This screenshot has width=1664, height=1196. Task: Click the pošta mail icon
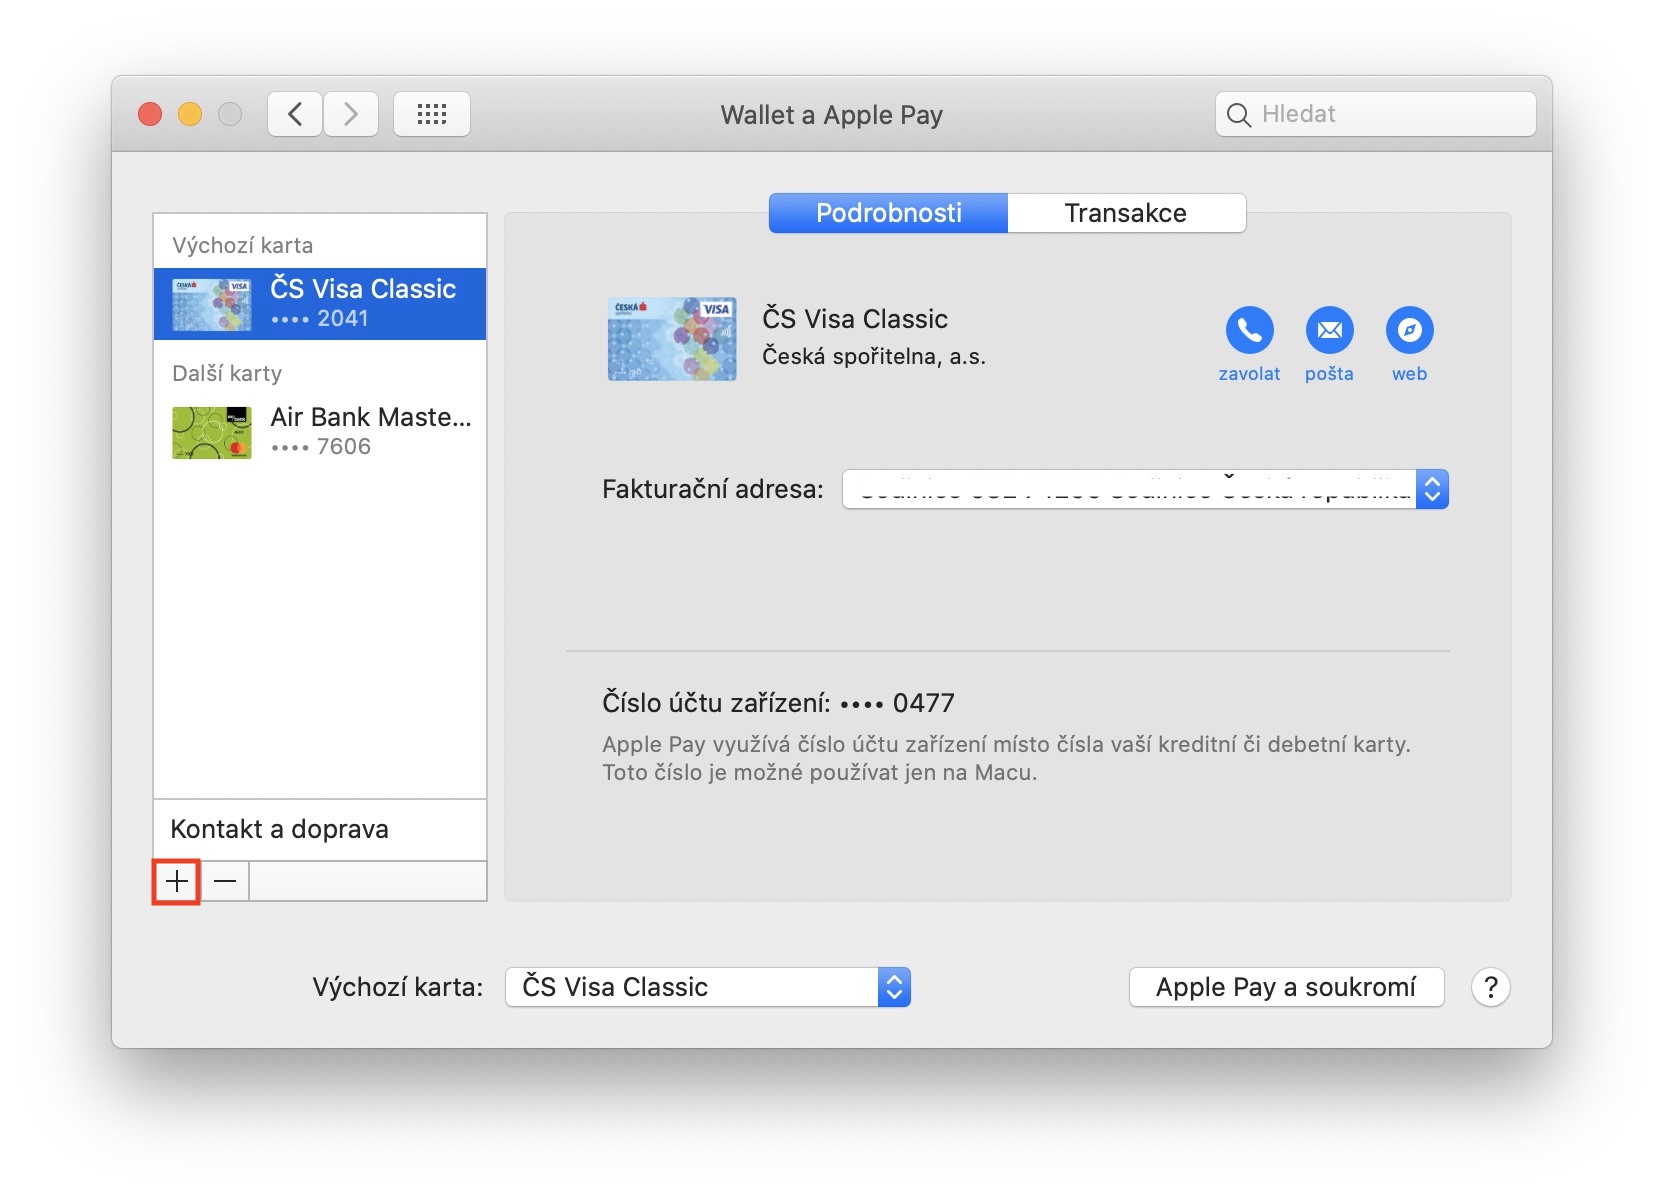1329,330
